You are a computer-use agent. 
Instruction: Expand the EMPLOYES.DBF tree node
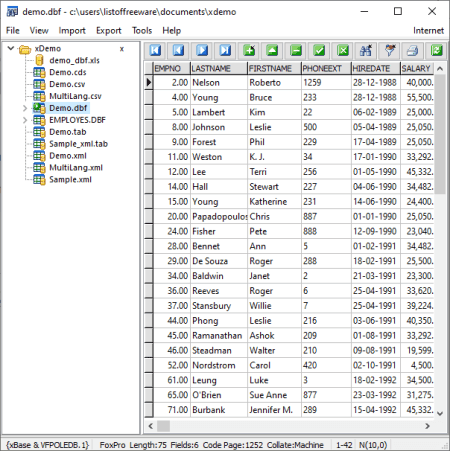(x=25, y=120)
